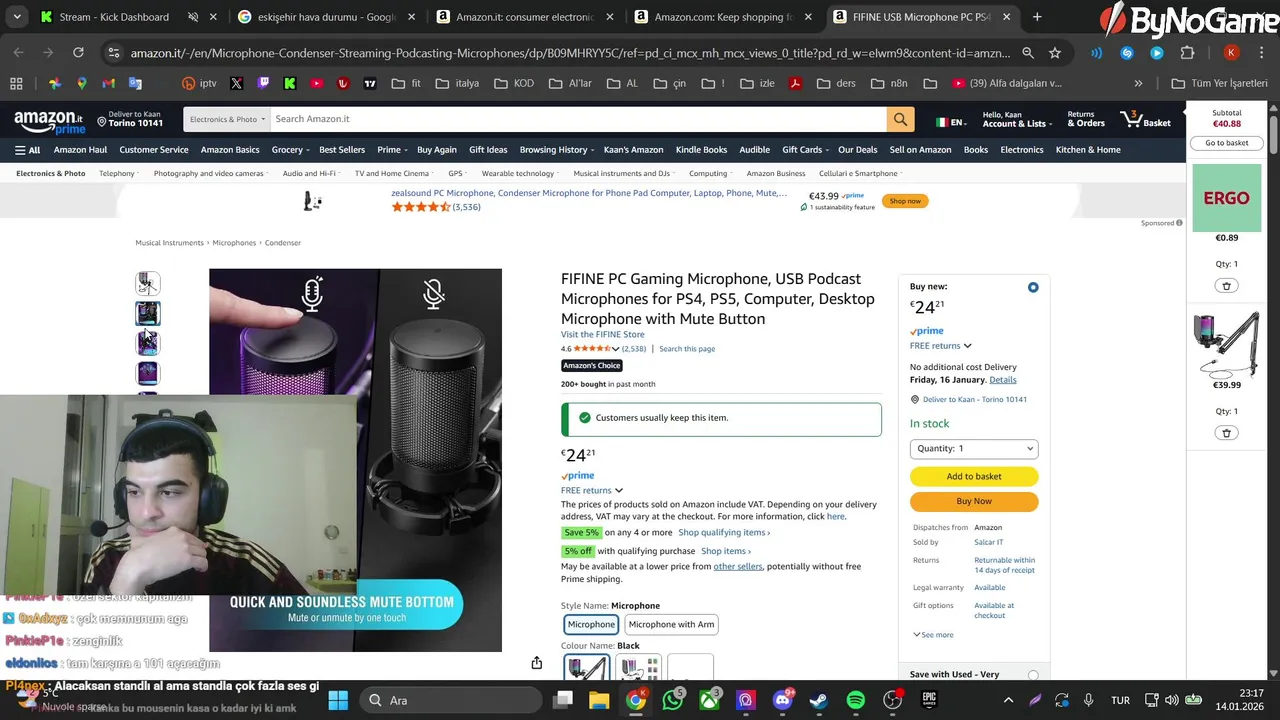Click the other sellers link
Viewport: 1280px width, 720px height.
(738, 567)
